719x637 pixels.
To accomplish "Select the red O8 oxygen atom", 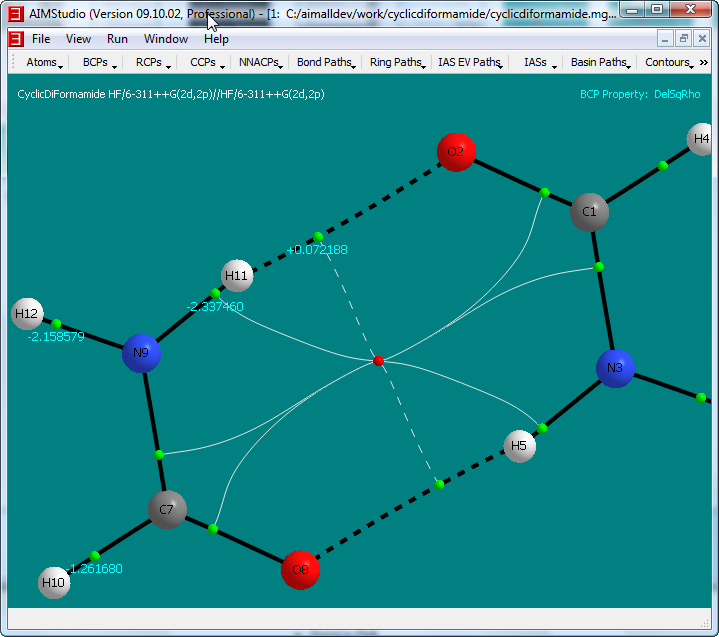I will tap(300, 569).
